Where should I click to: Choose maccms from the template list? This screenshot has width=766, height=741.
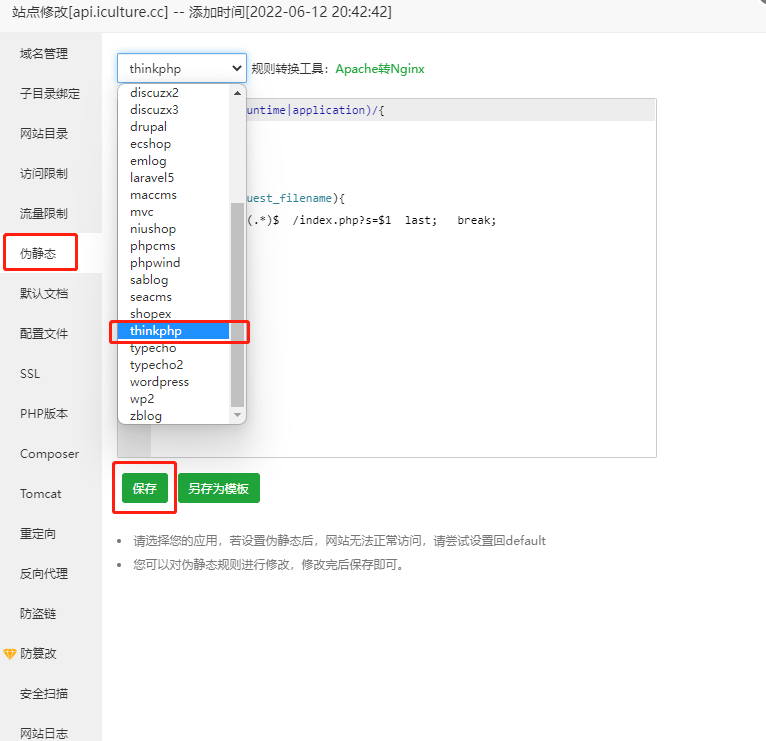coord(173,195)
